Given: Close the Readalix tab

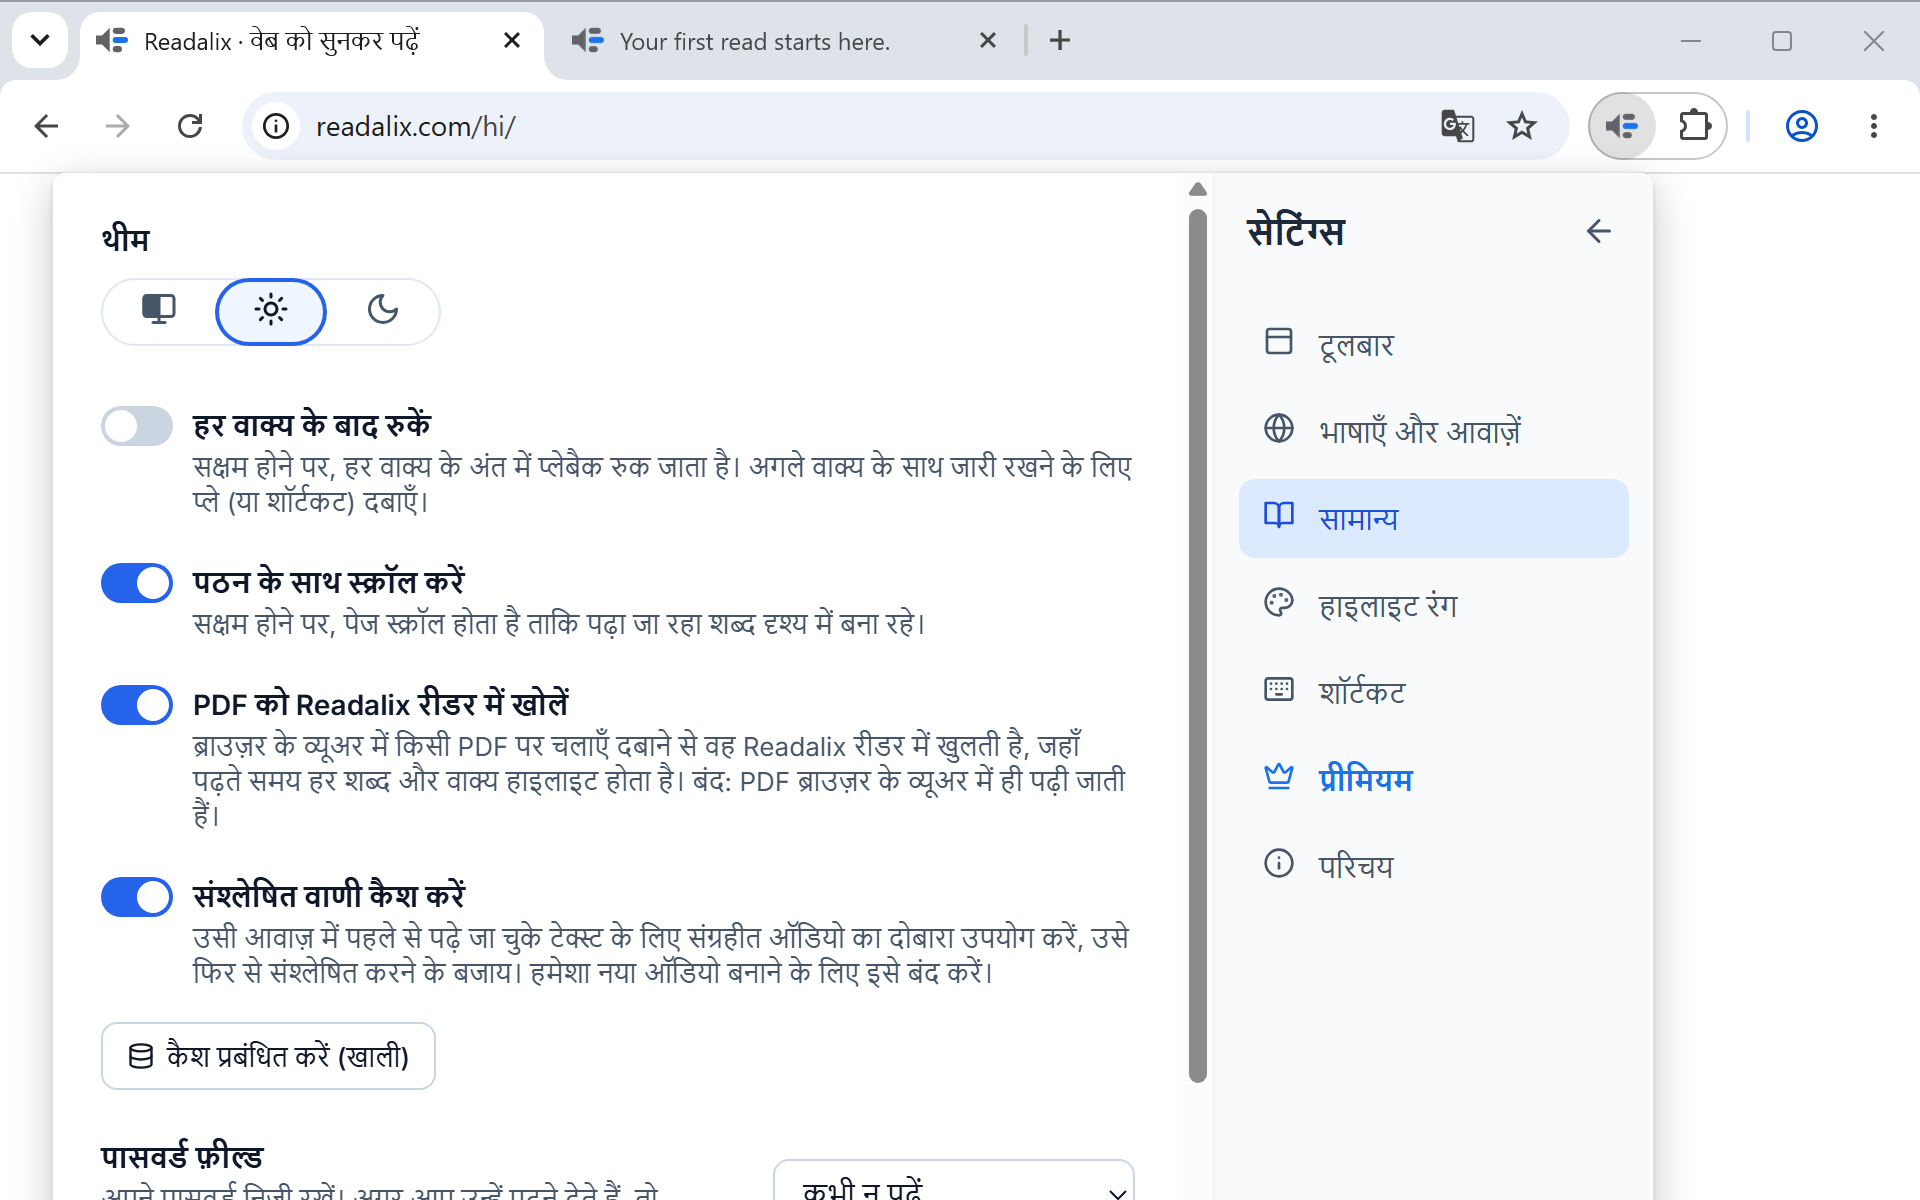Looking at the screenshot, I should tap(512, 41).
